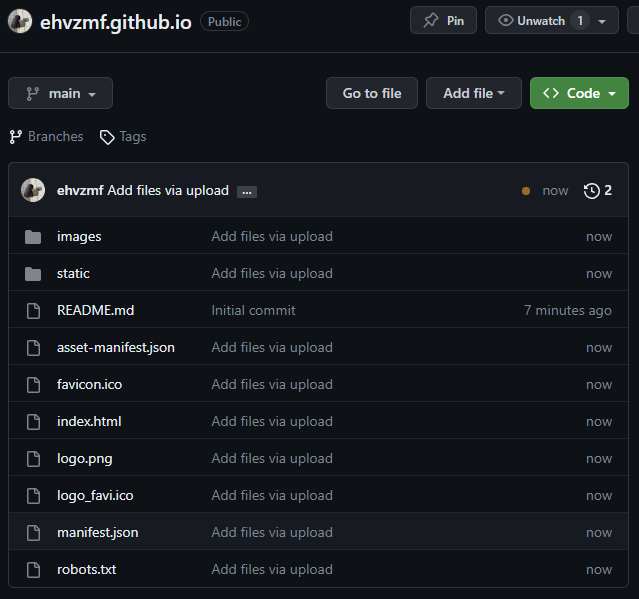Open the logo.png file
639x599 pixels.
pos(84,459)
